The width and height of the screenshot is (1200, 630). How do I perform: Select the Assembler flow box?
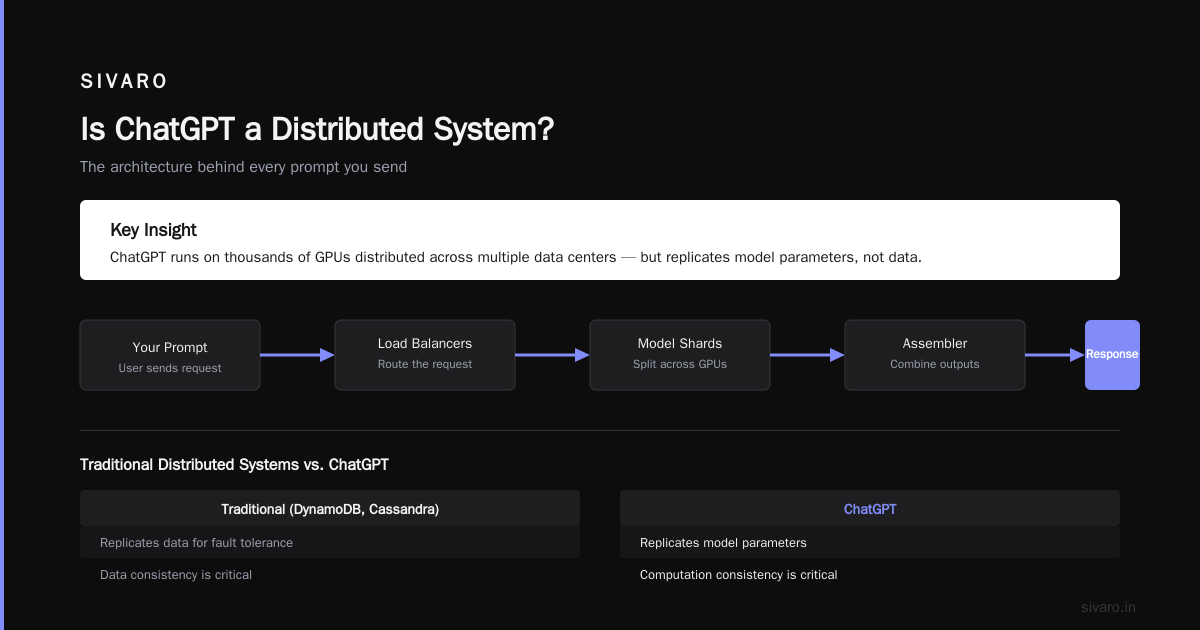coord(935,355)
